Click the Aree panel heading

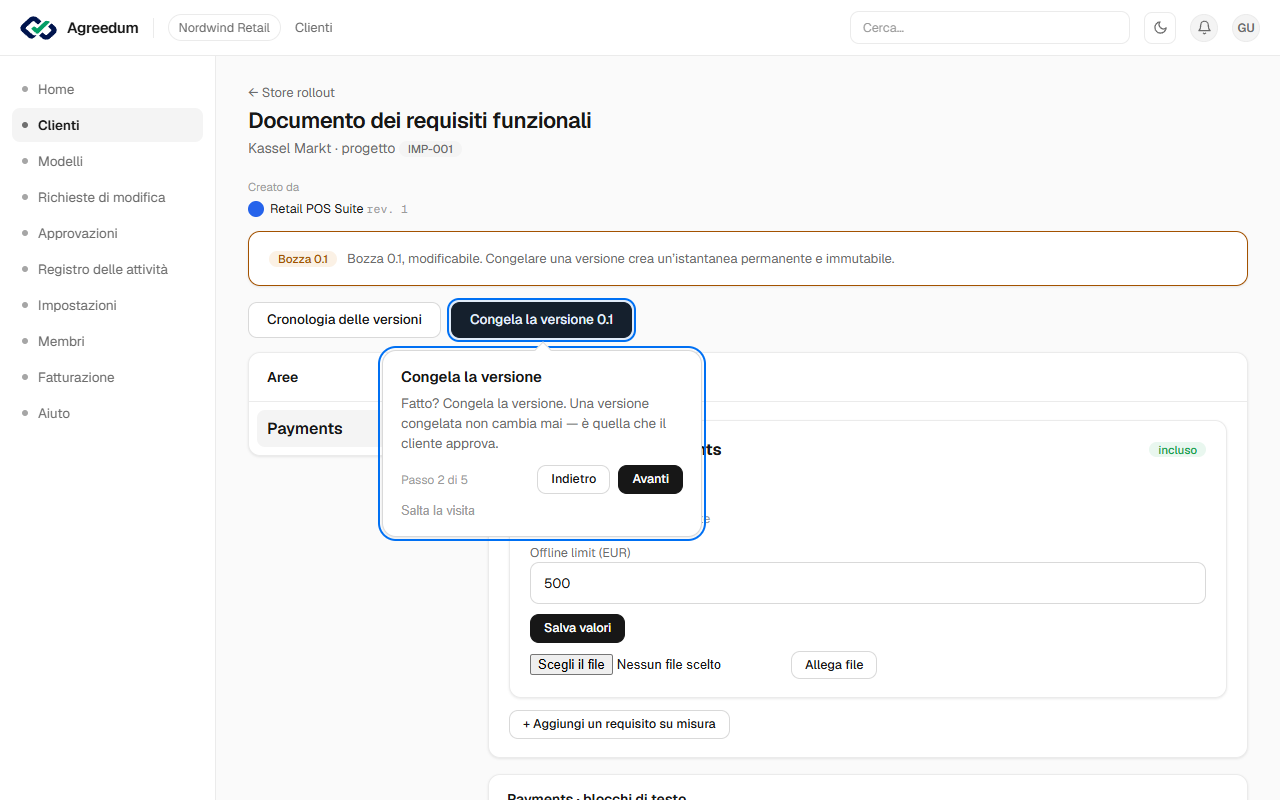click(x=283, y=377)
